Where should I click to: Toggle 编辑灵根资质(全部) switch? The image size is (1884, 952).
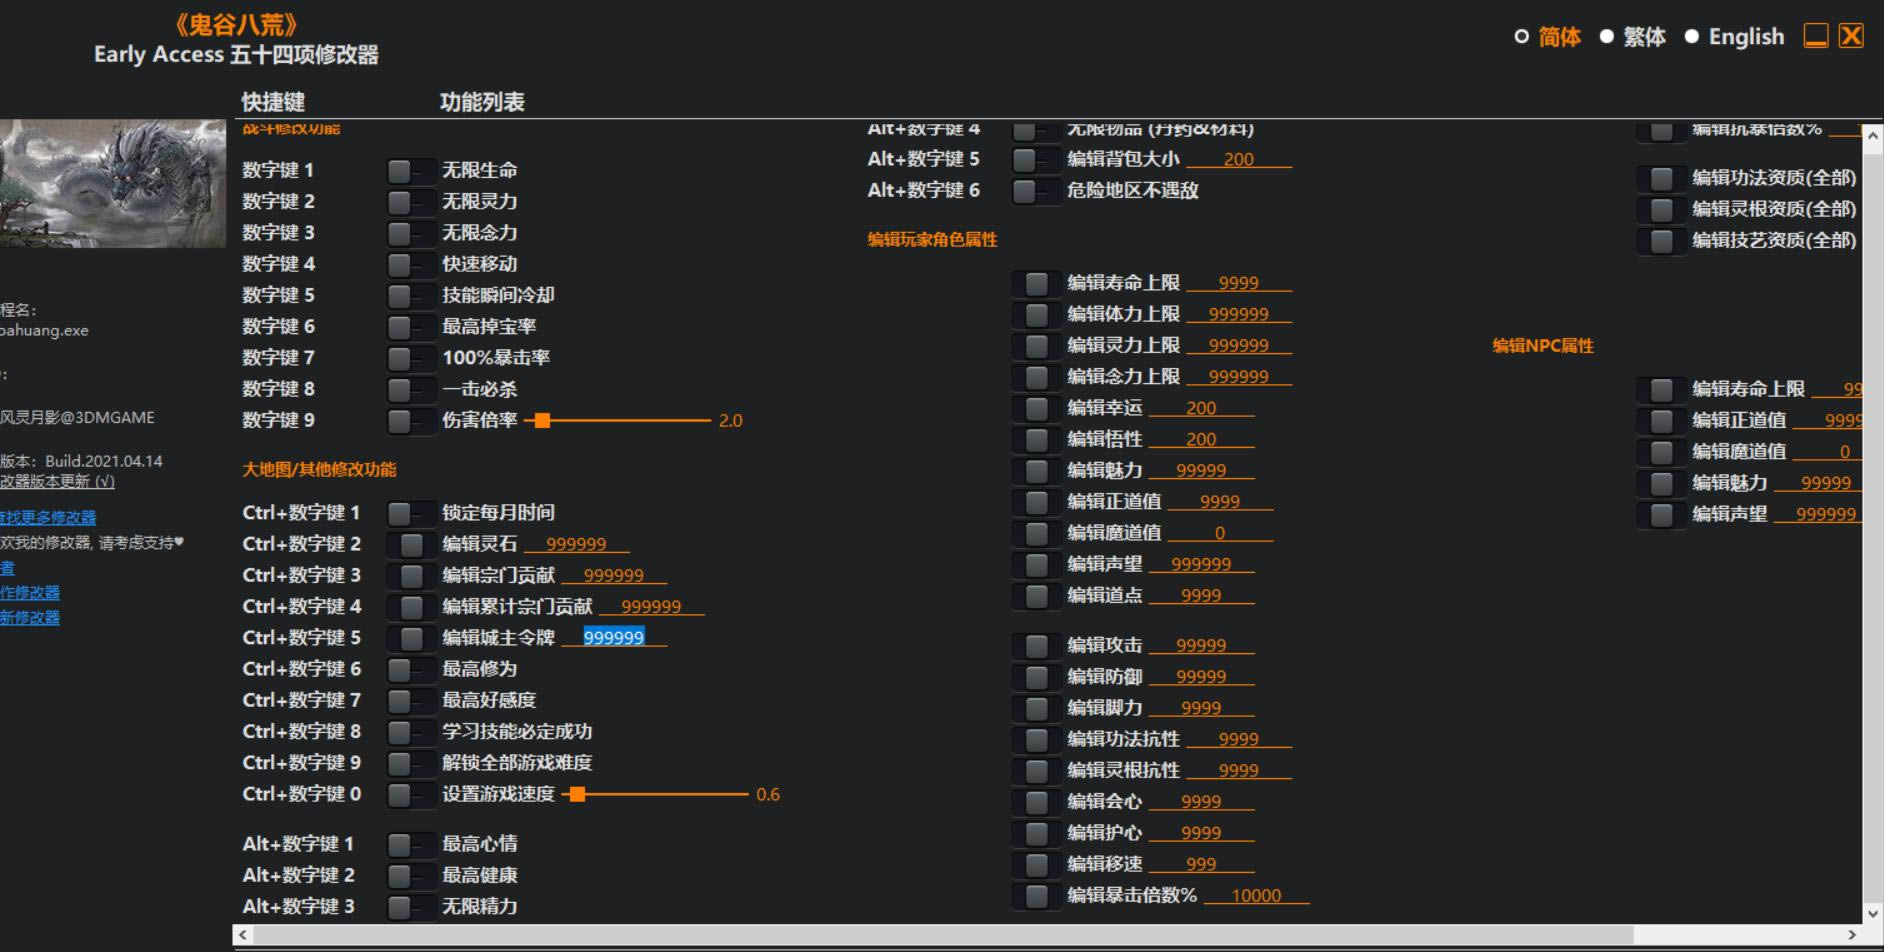[1660, 210]
